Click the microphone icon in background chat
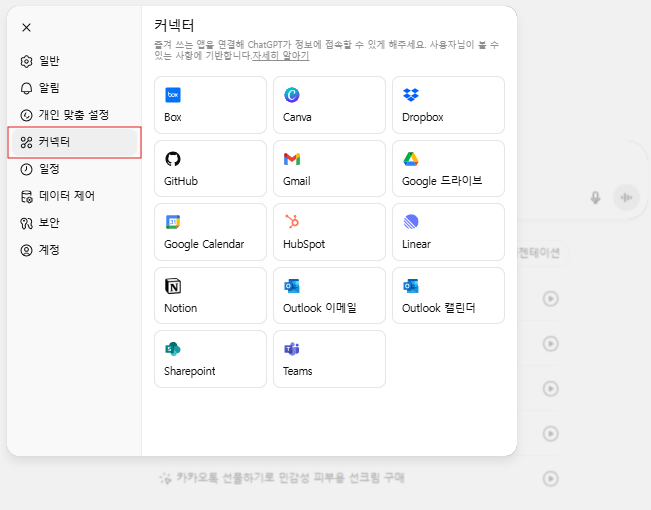 [595, 198]
